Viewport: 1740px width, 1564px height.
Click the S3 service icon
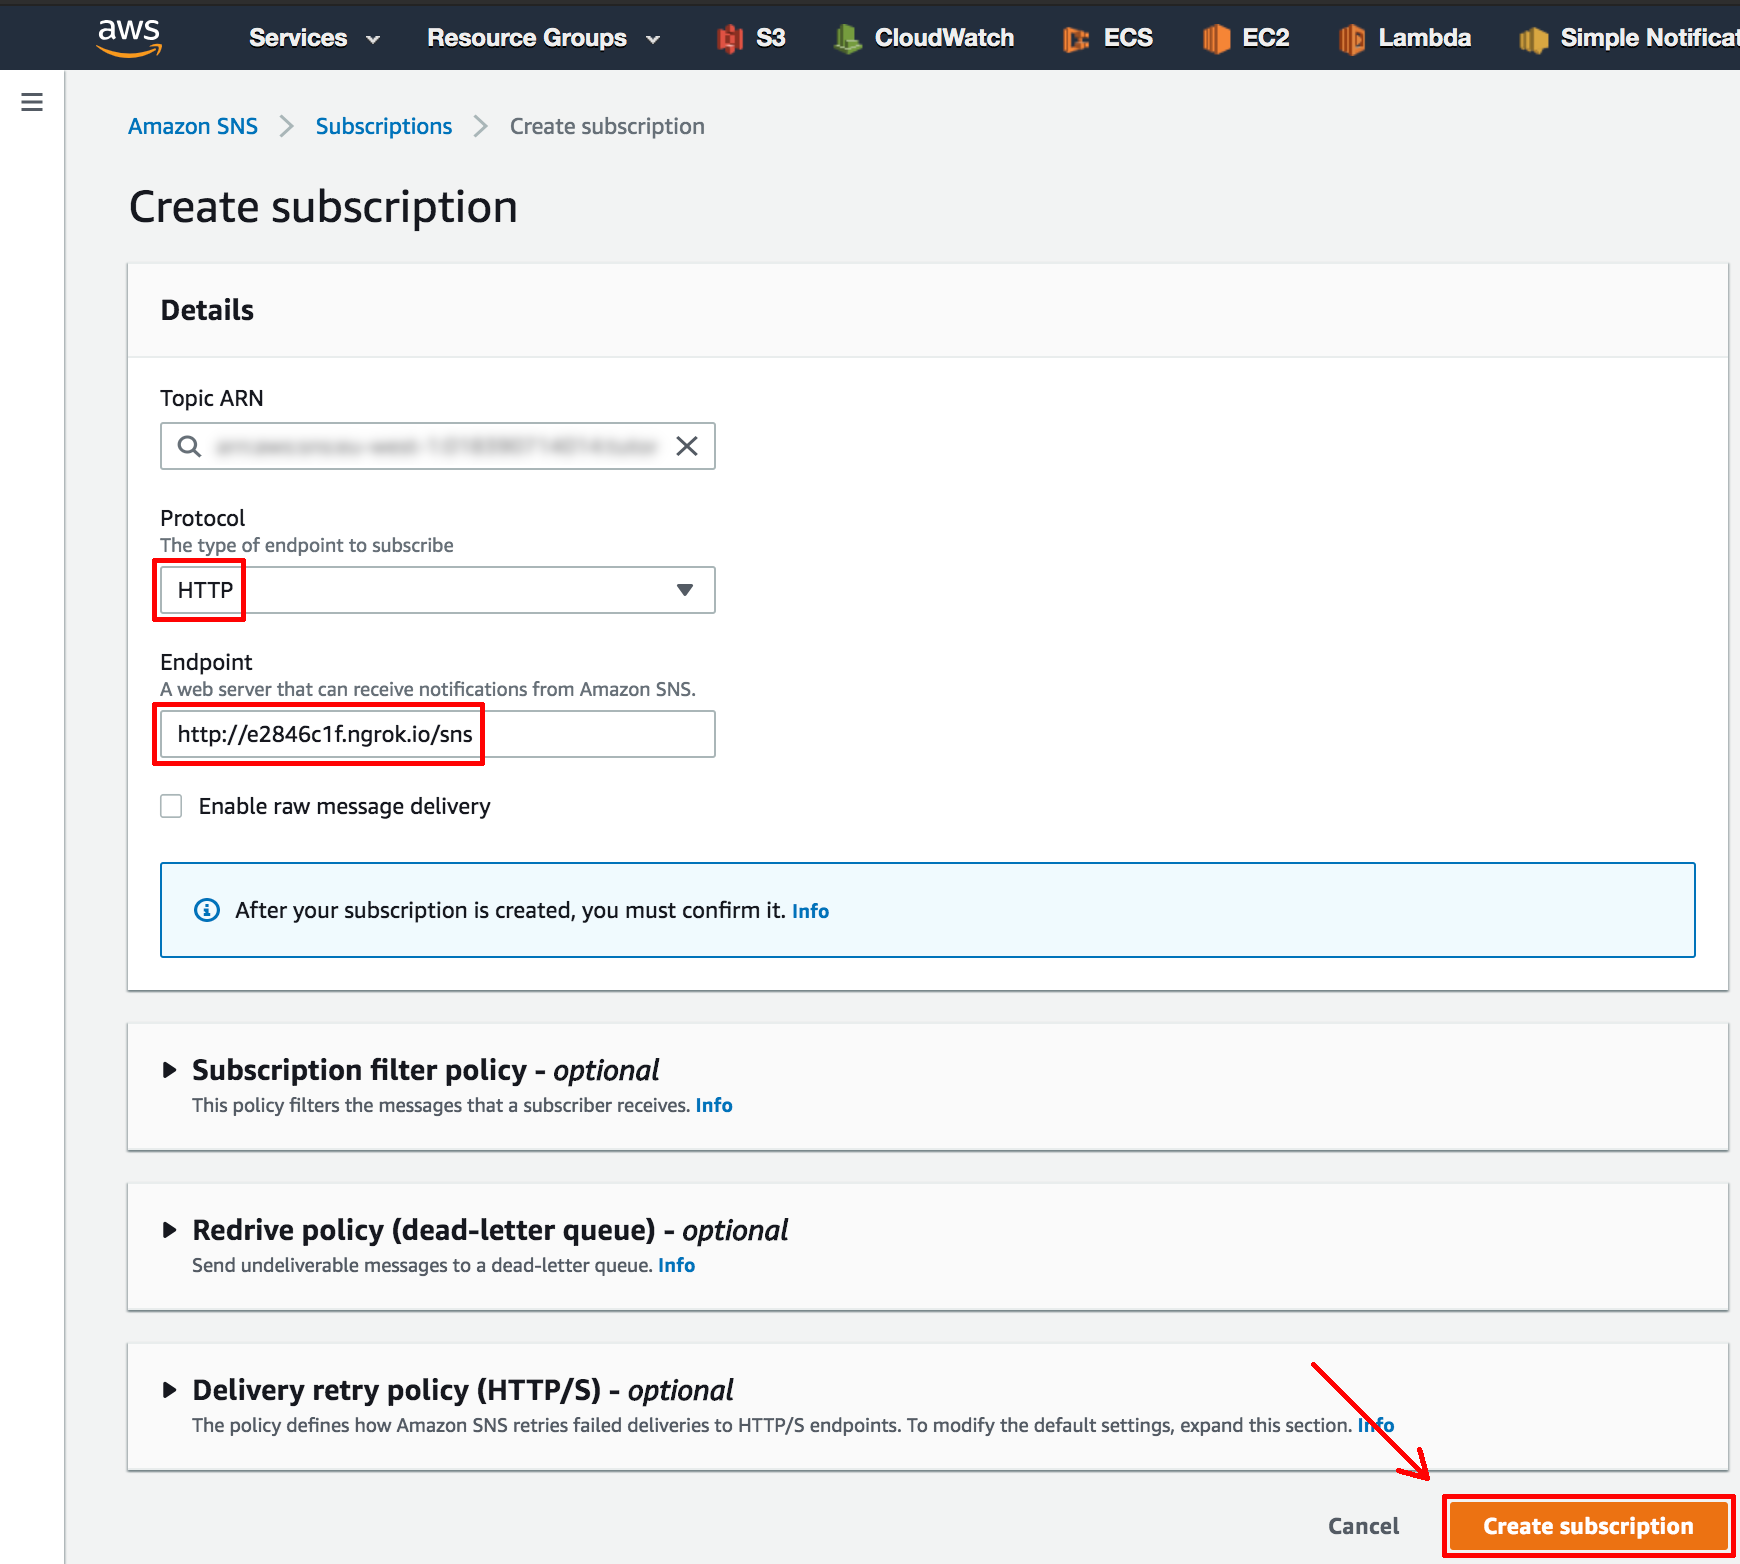pos(731,39)
